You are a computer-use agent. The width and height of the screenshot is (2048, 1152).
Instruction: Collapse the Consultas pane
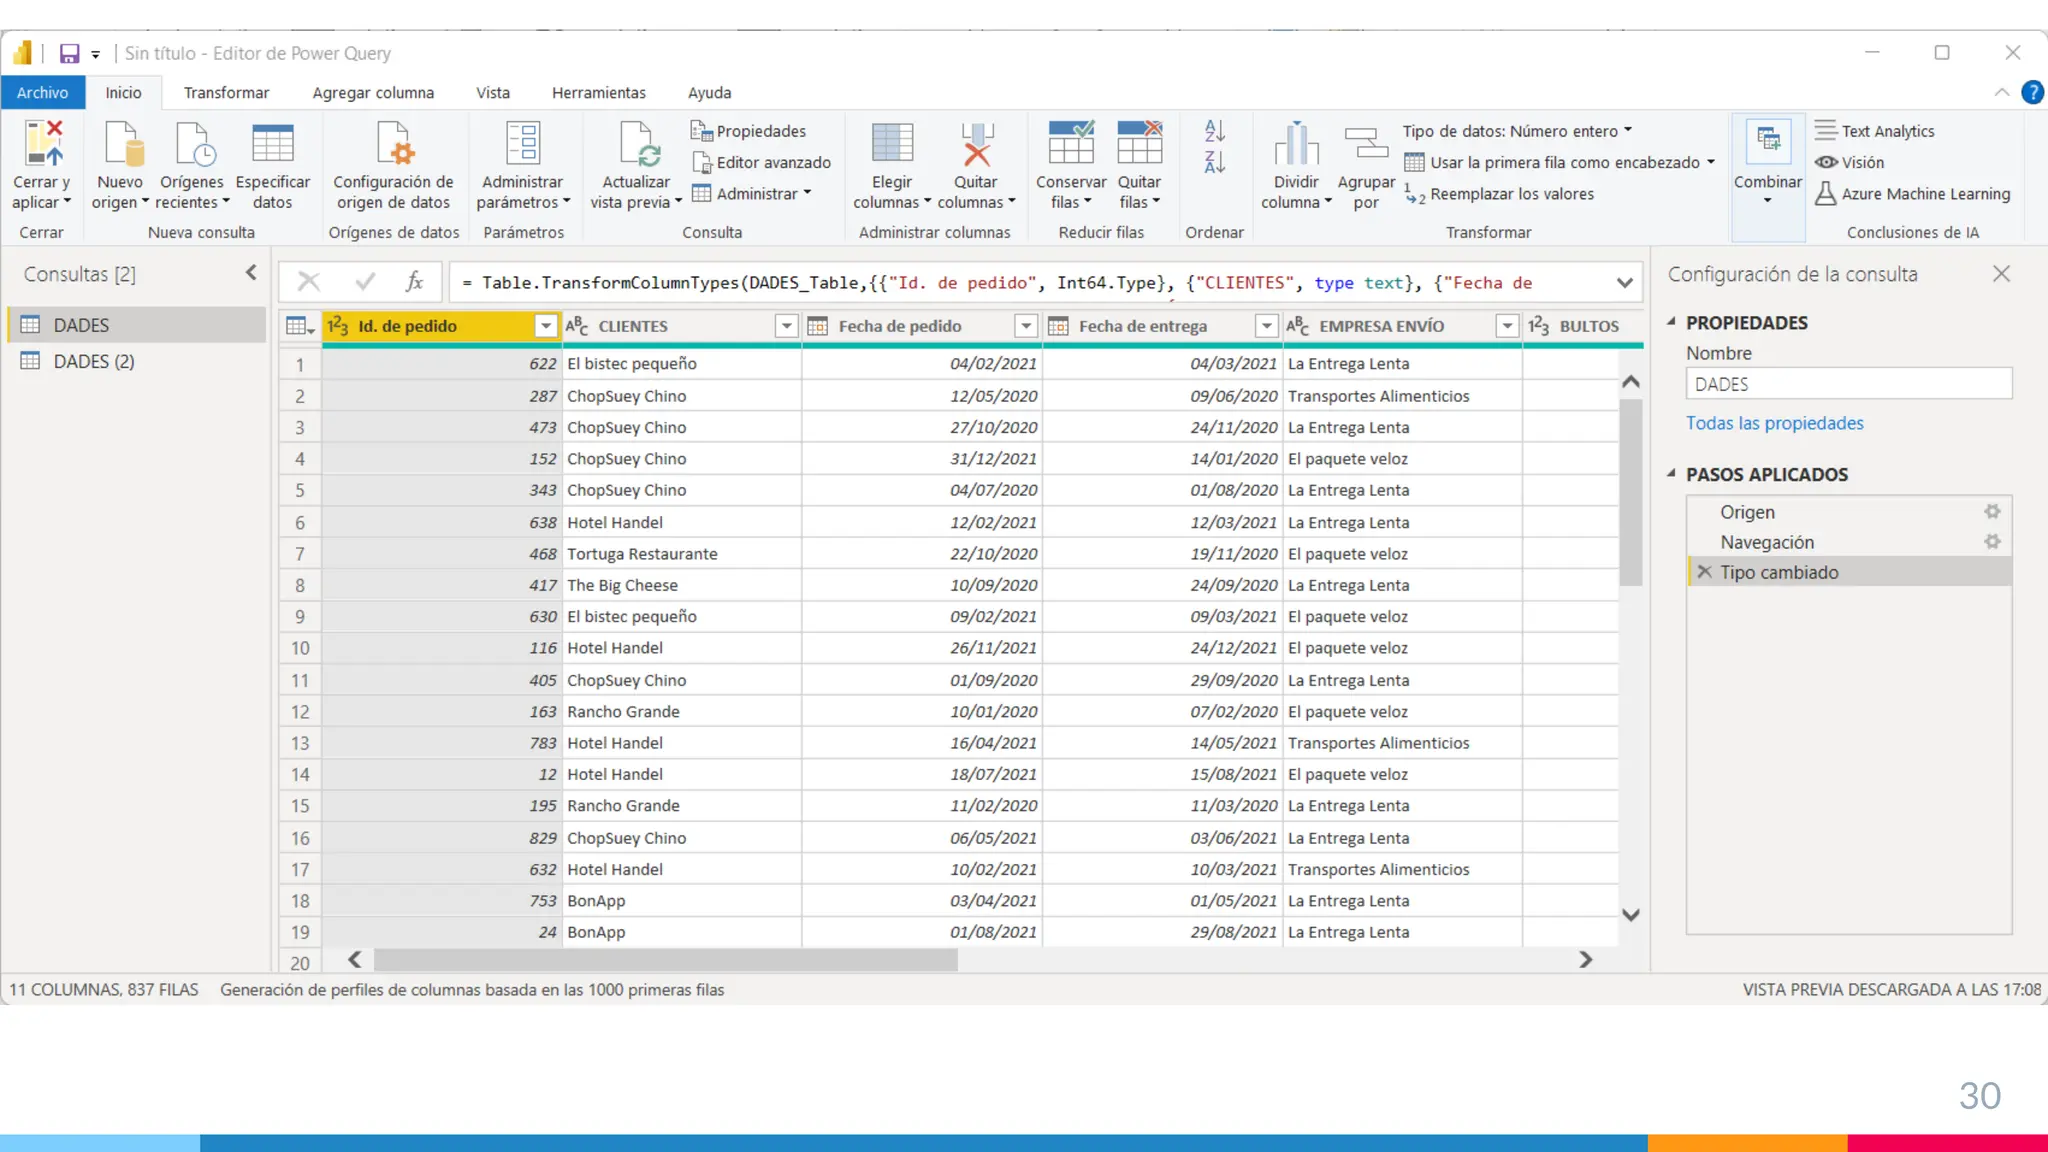tap(251, 273)
